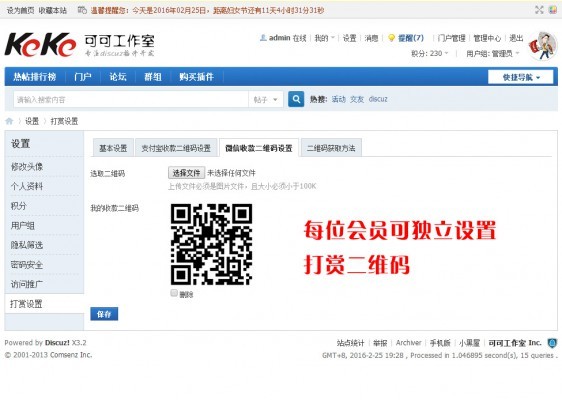Click the KeKe studio logo

click(80, 45)
